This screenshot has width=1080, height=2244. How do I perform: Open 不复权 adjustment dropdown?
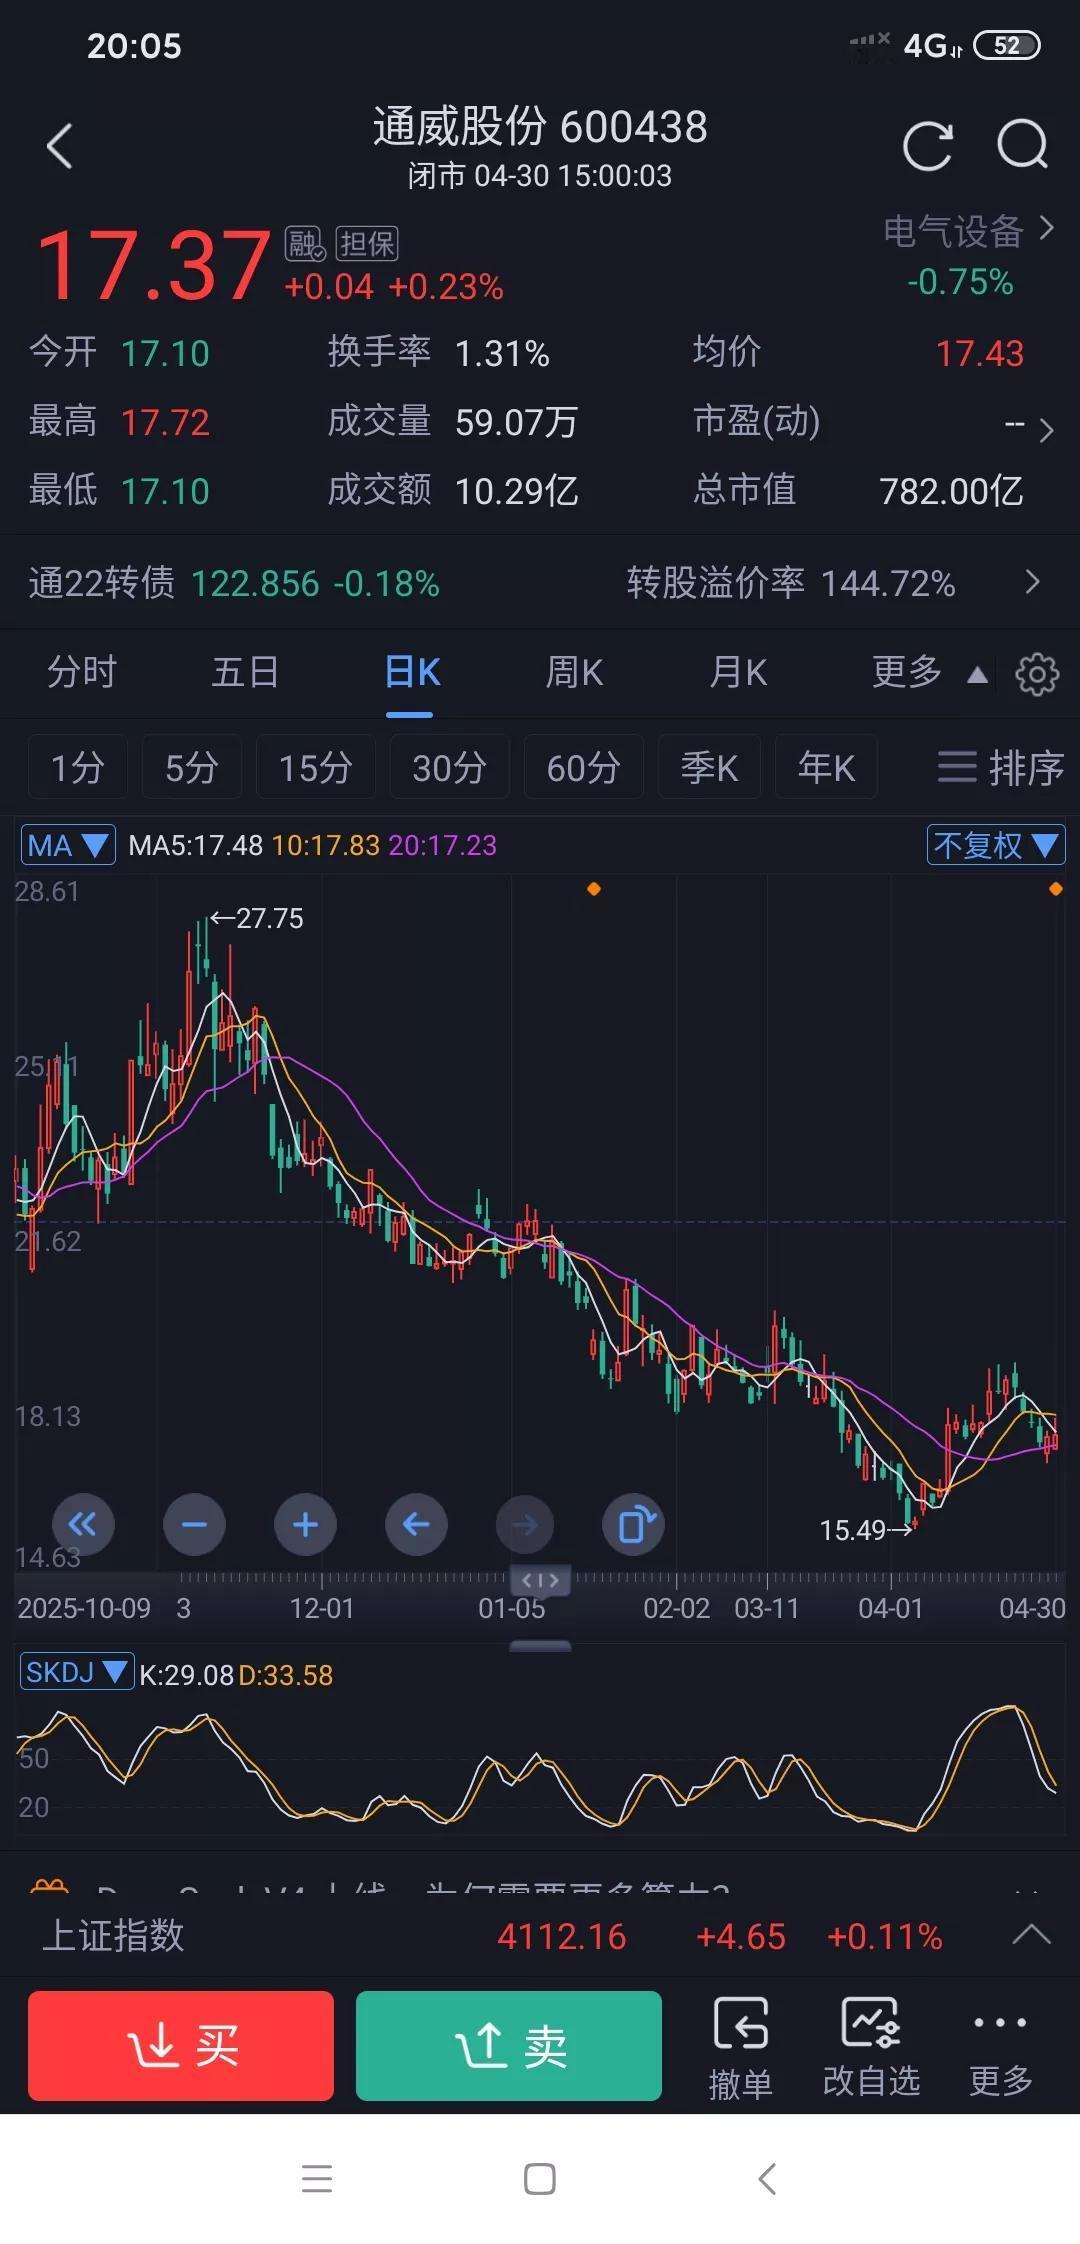click(x=996, y=845)
